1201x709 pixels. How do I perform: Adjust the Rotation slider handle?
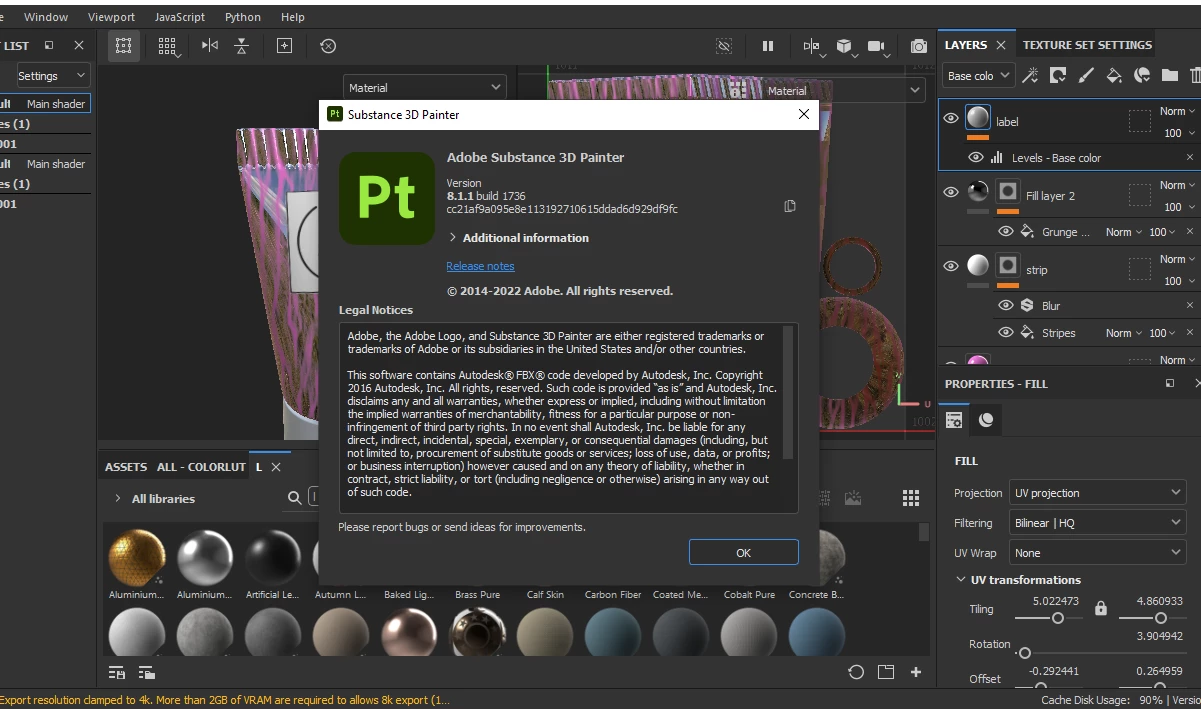[1024, 653]
